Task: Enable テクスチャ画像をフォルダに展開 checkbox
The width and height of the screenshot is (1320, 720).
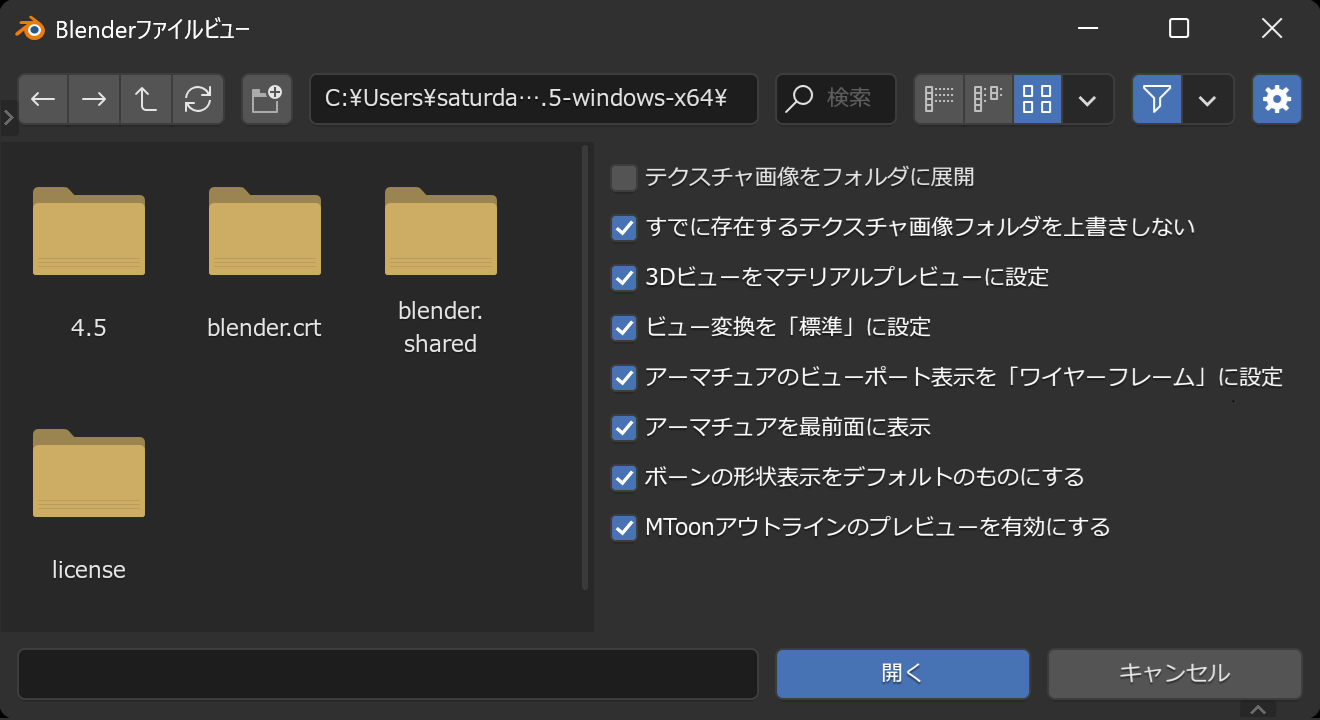Action: coord(624,178)
